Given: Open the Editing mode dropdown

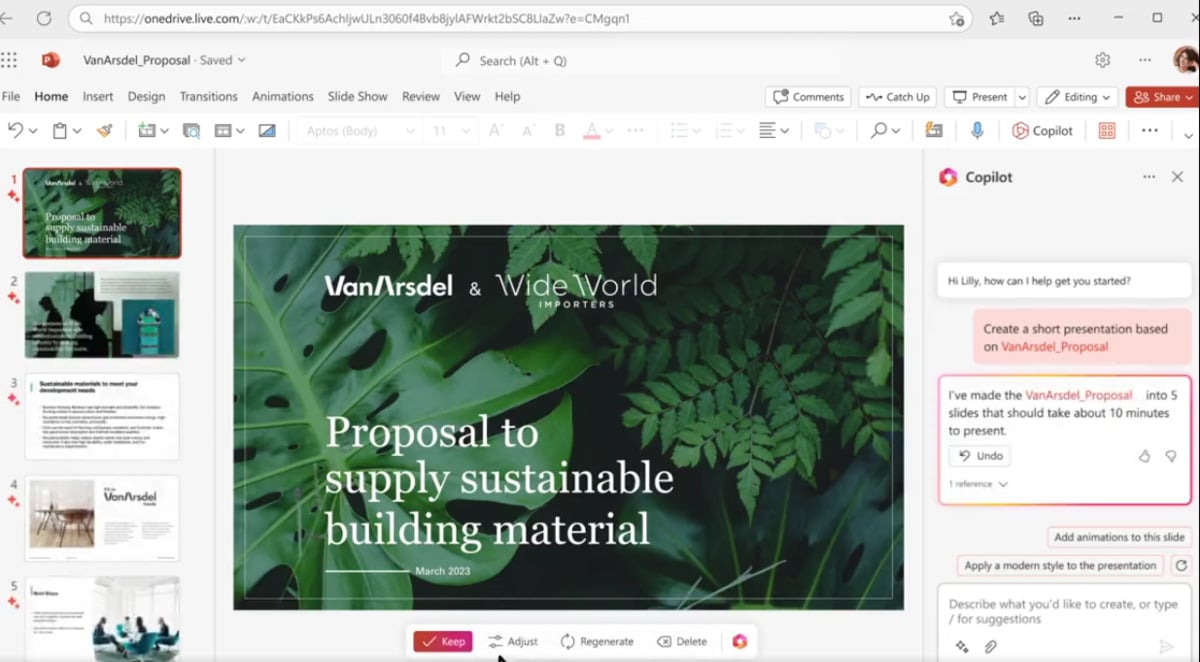Looking at the screenshot, I should tap(1077, 97).
